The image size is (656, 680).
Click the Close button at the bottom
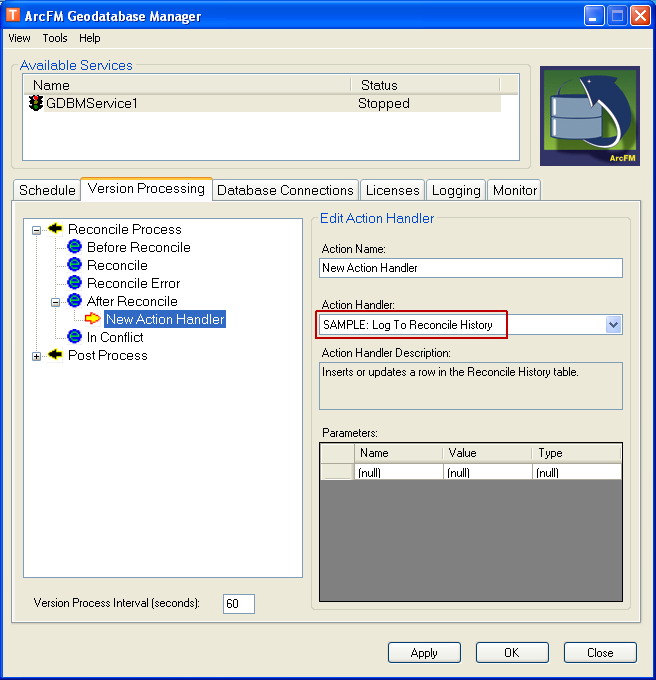[600, 653]
